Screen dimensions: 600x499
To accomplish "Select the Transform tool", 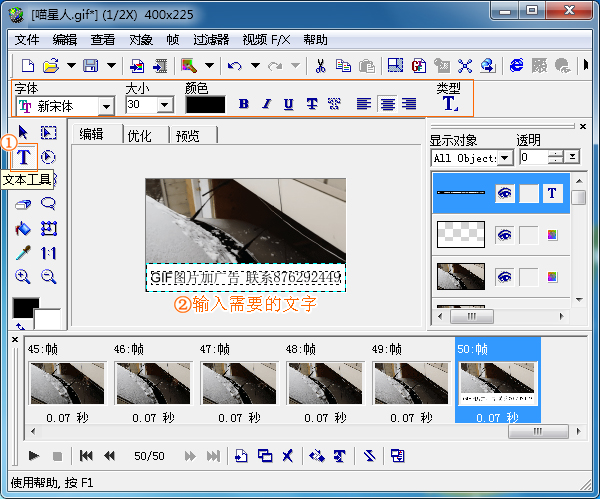I will click(x=49, y=229).
